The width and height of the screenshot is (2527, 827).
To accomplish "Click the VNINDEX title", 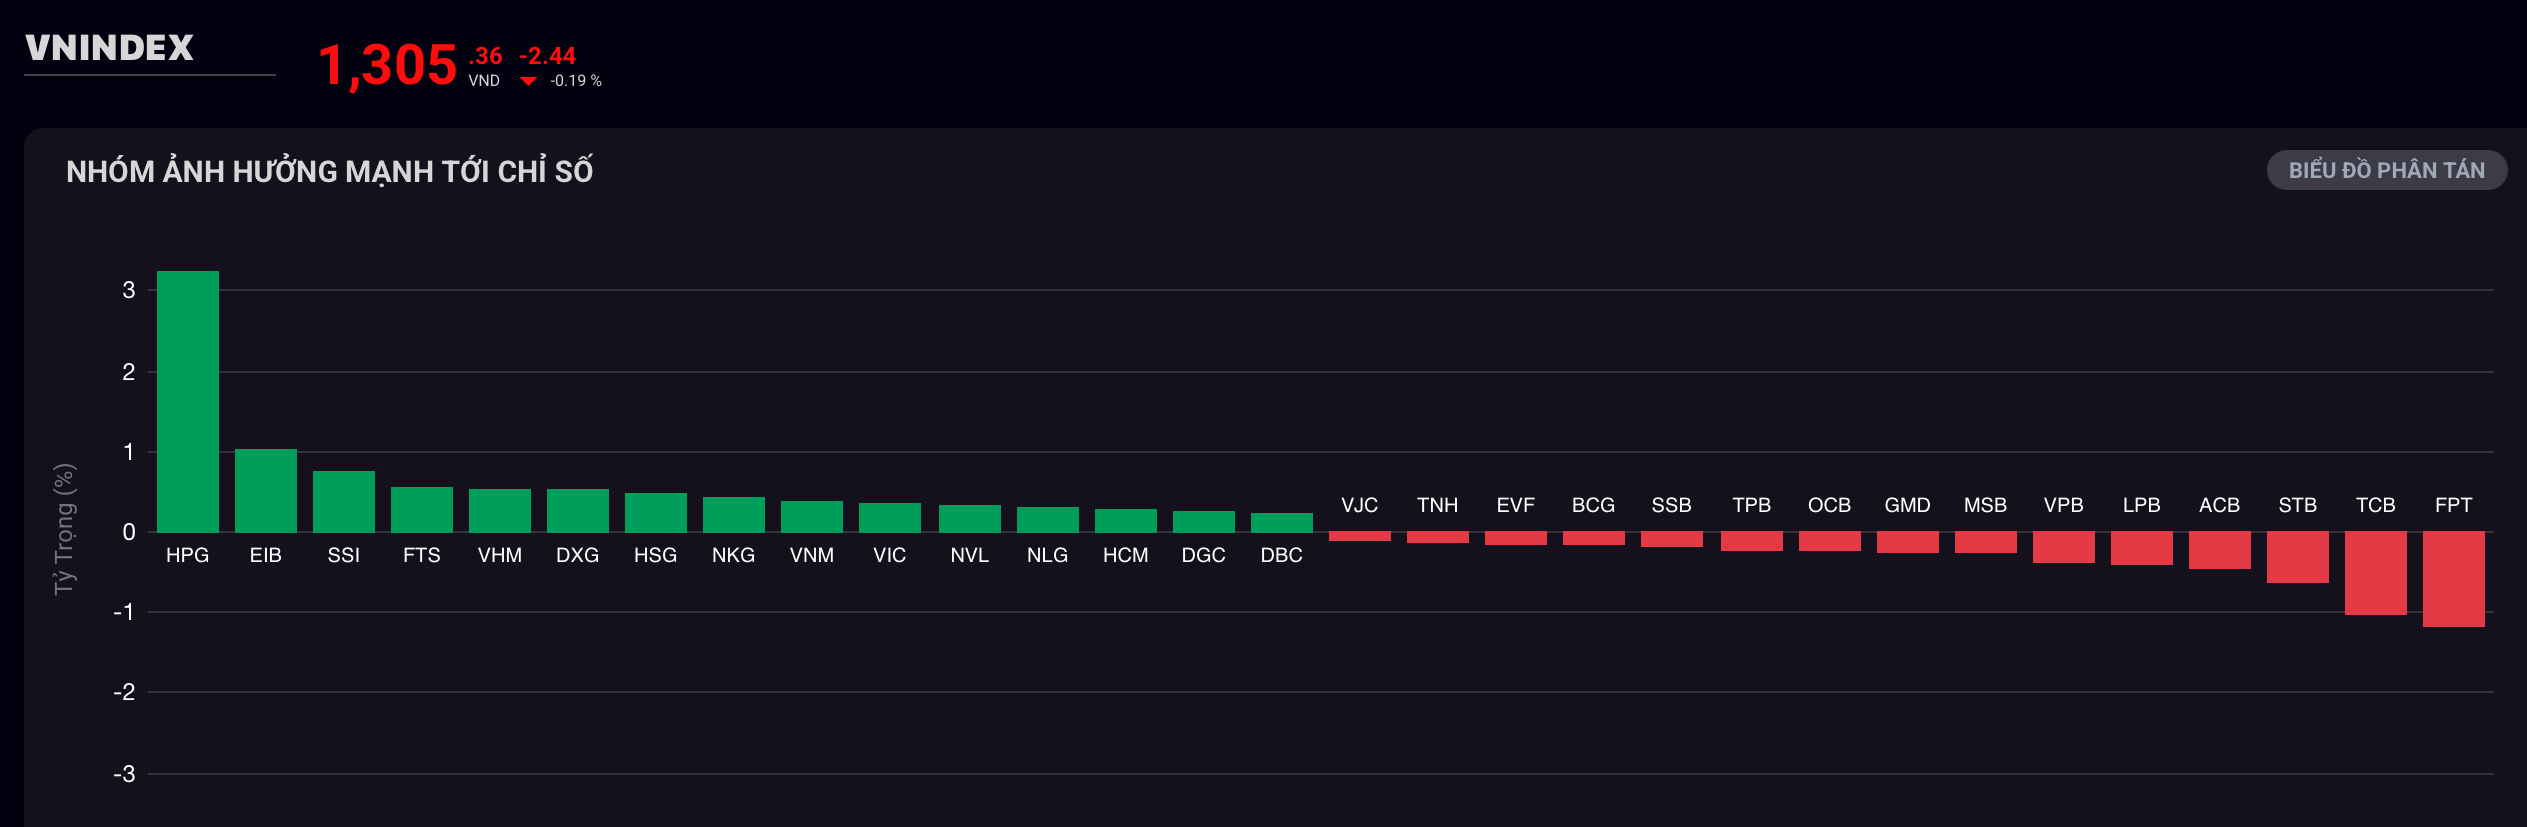I will [x=110, y=48].
